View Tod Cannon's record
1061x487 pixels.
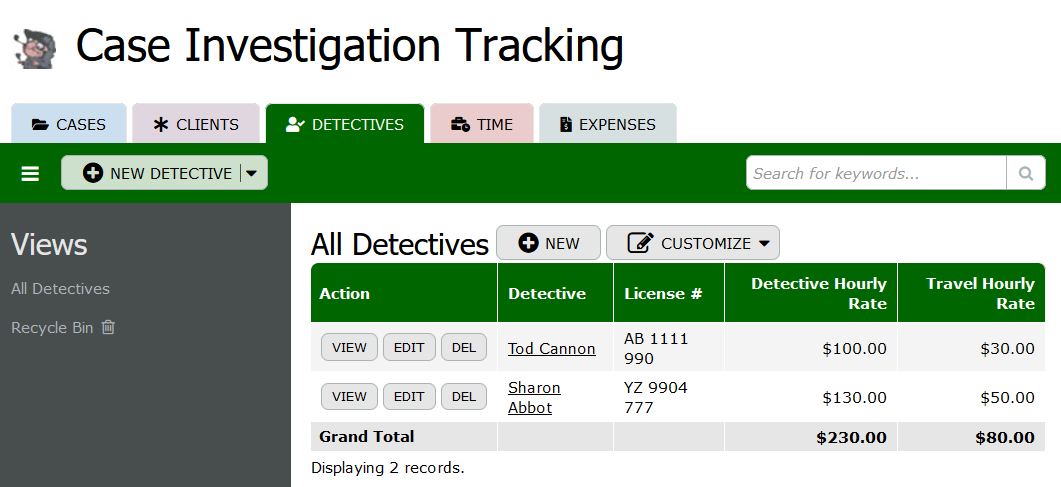click(349, 348)
